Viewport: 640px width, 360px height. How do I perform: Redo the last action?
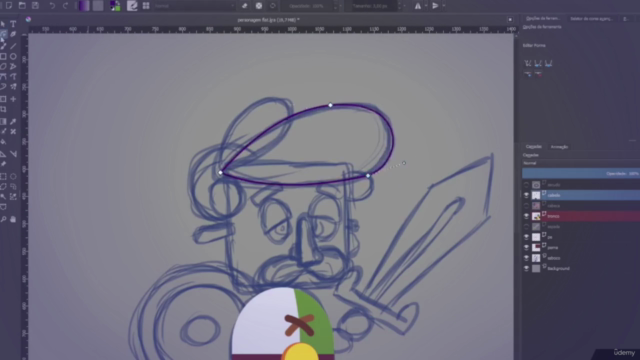pos(65,6)
